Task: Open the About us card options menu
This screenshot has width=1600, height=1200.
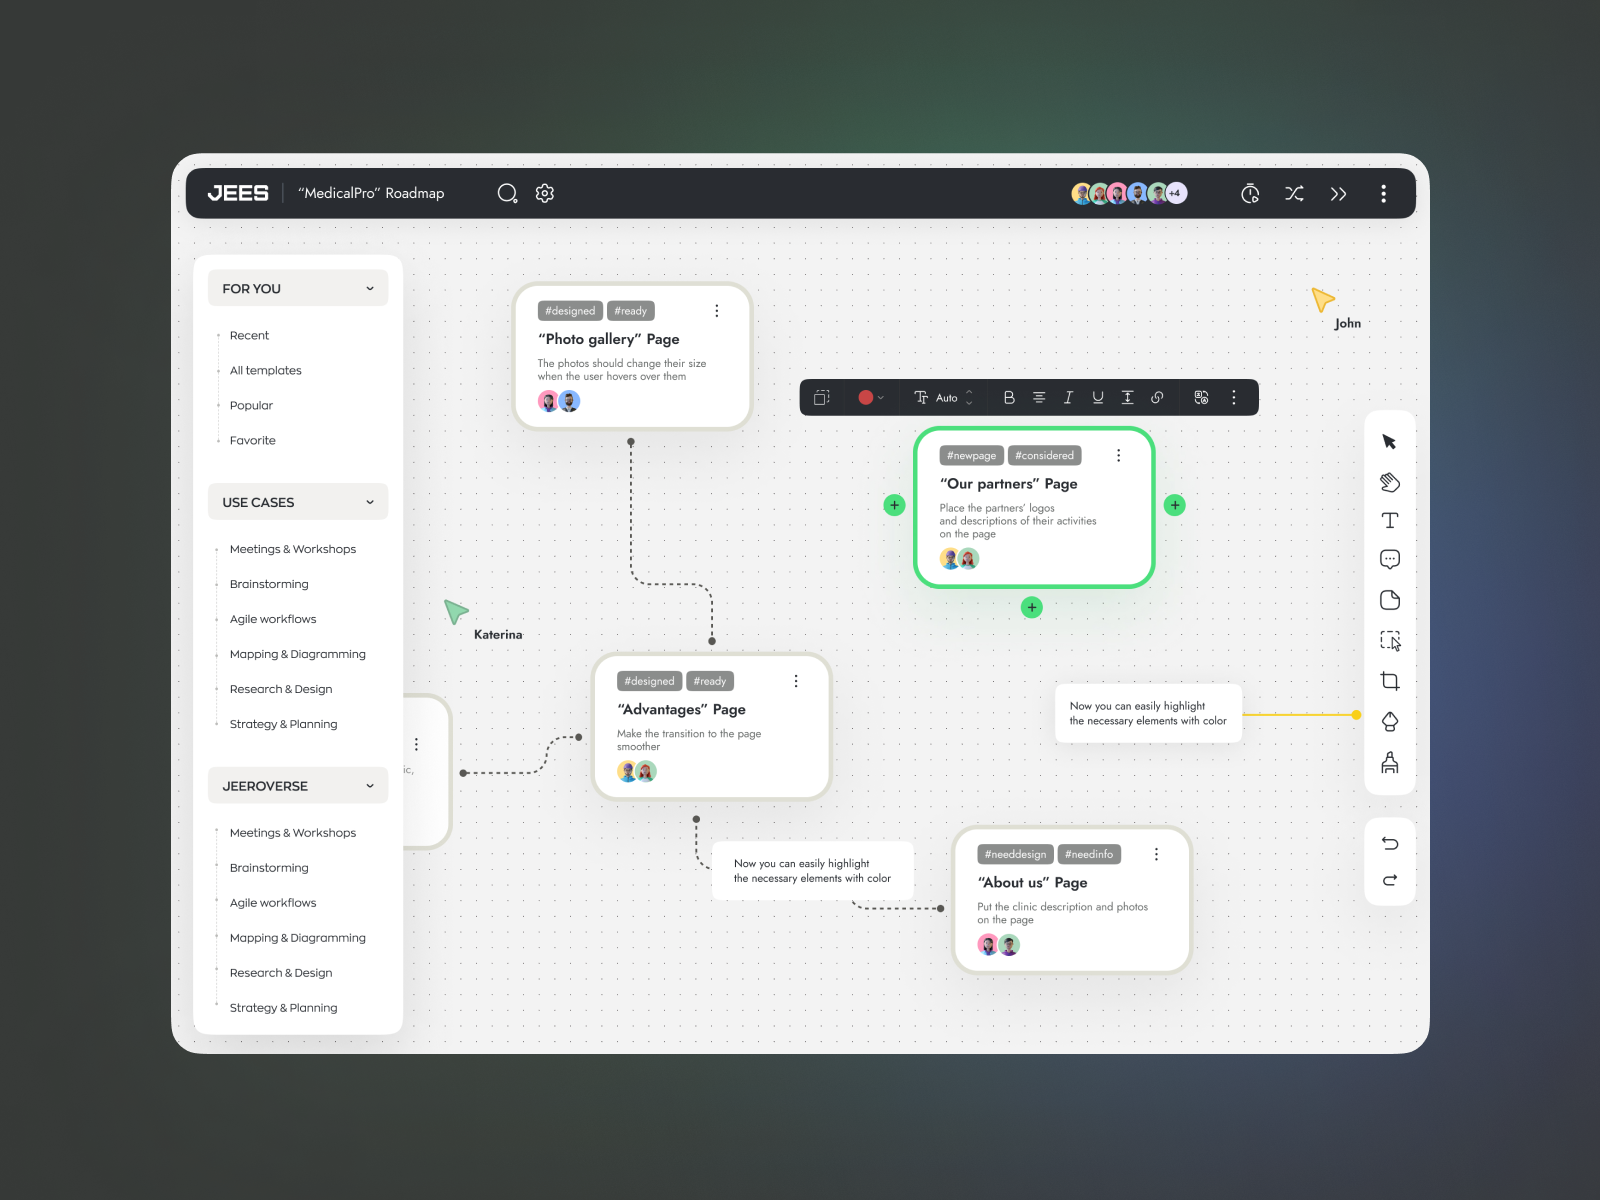Action: coord(1156,854)
